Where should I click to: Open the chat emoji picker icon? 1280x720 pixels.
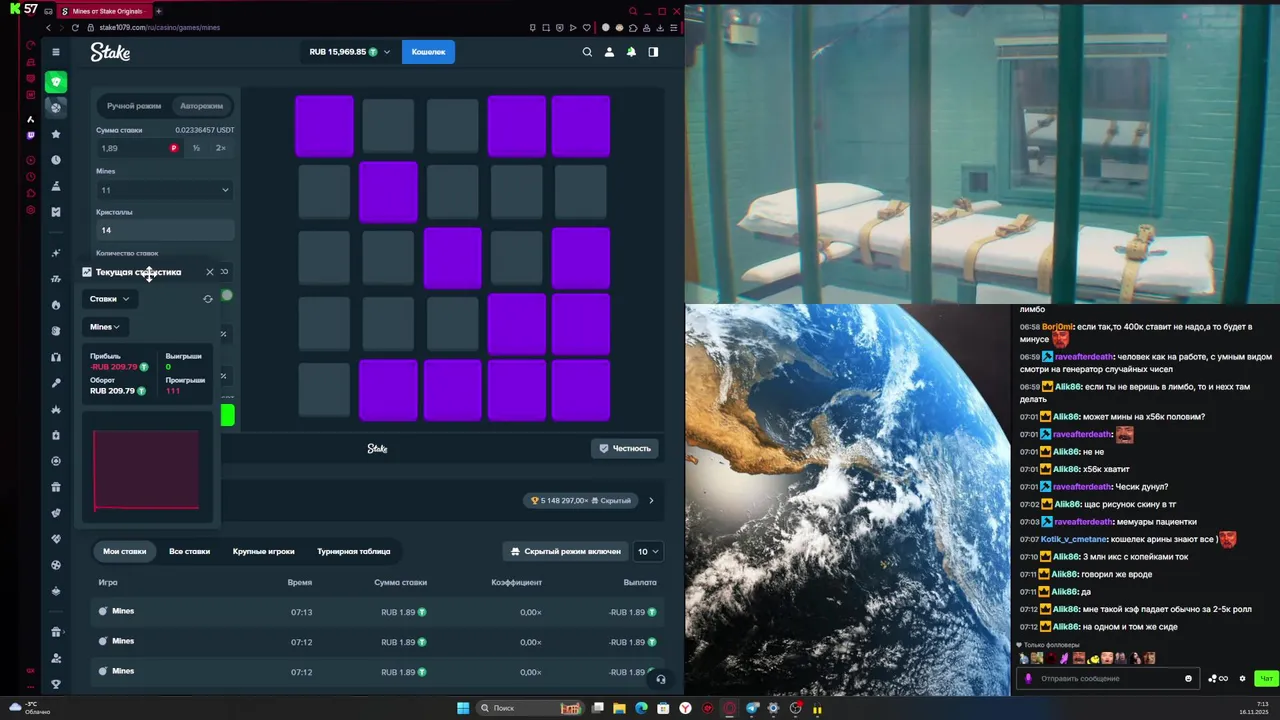click(1188, 678)
